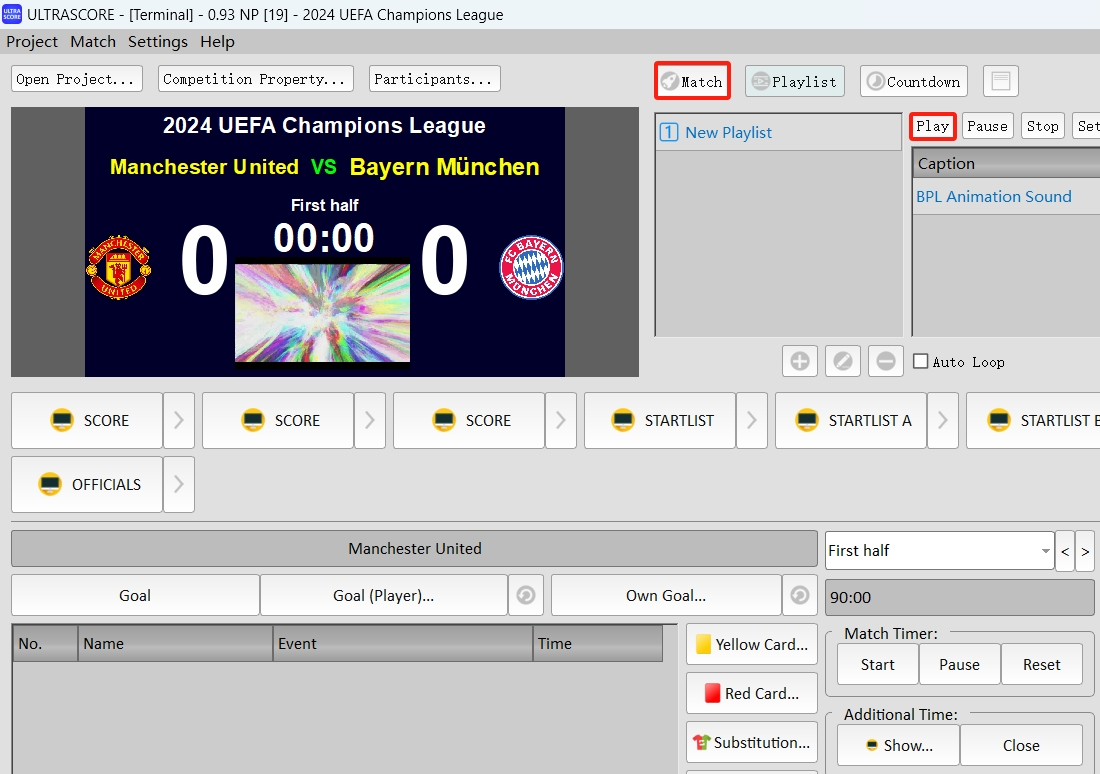Expand the arrow next to OFFICIALS button
This screenshot has width=1100, height=774.
tap(179, 484)
